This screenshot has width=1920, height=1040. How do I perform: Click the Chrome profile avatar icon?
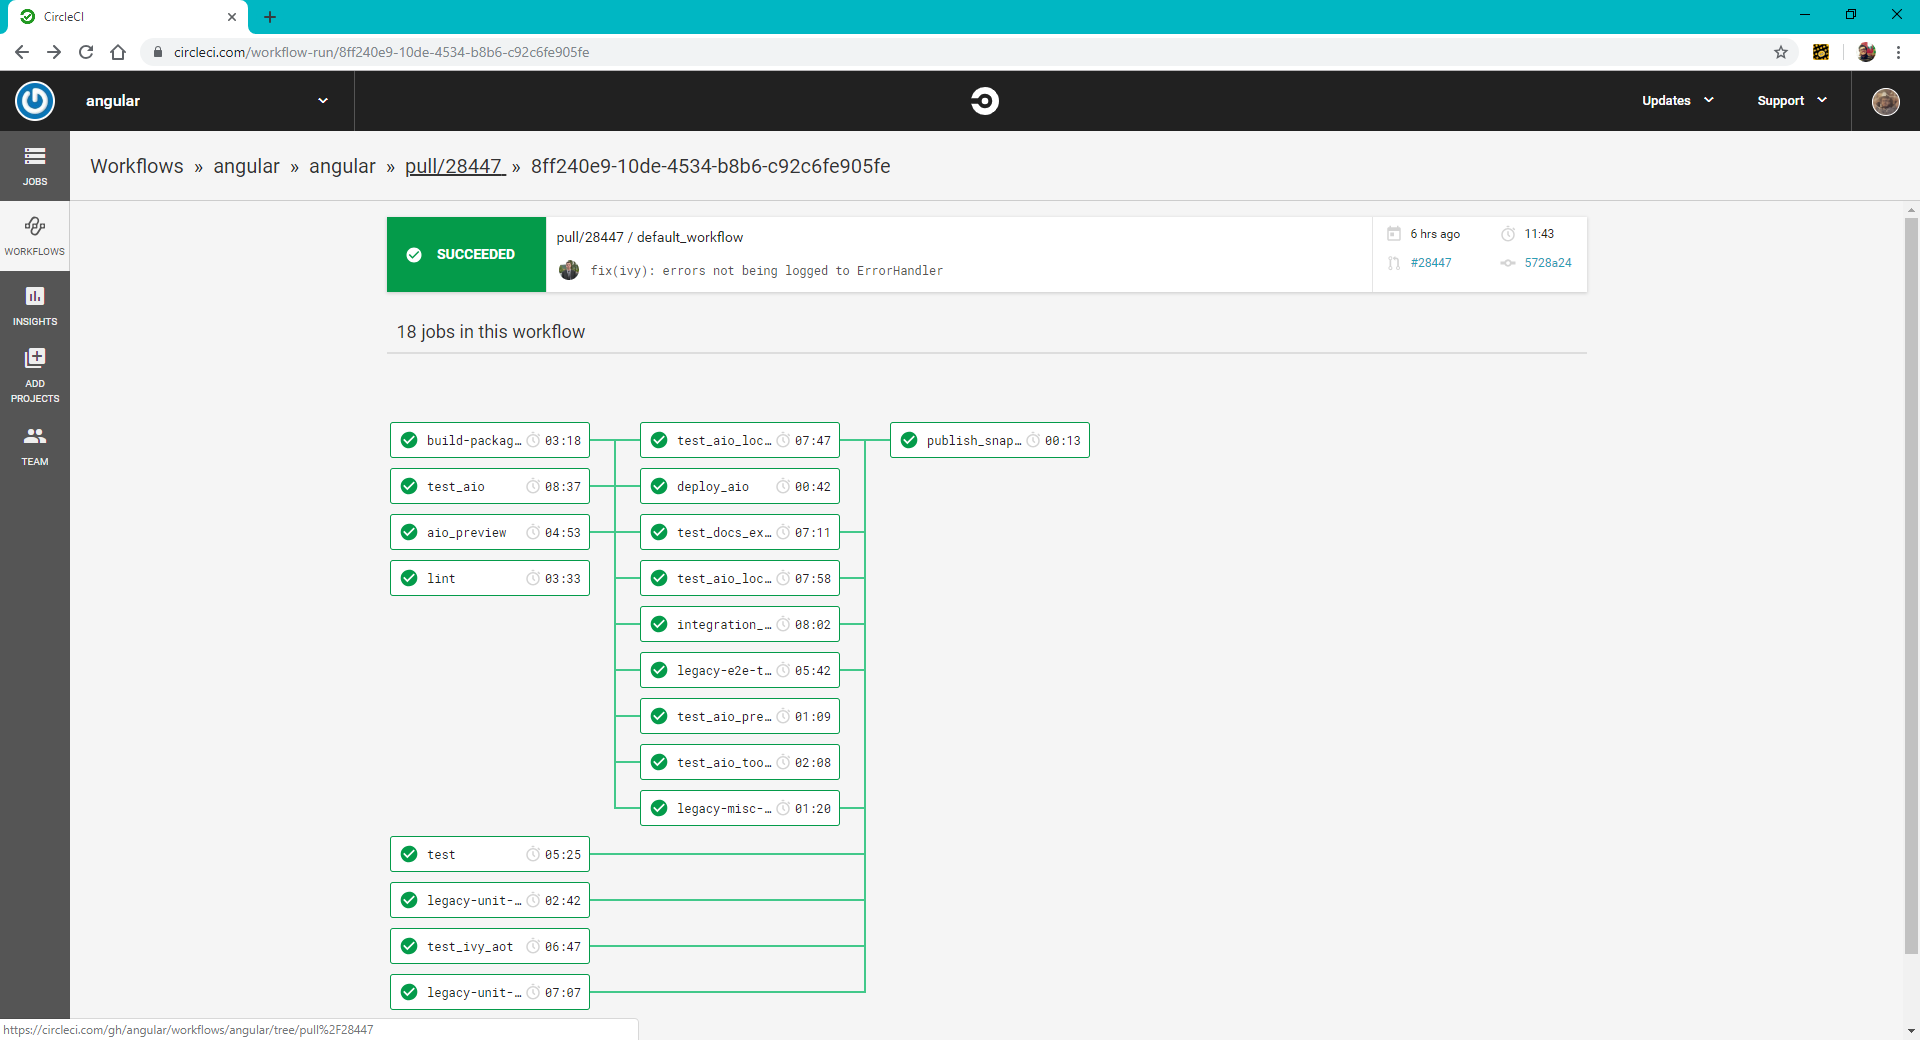(x=1866, y=52)
